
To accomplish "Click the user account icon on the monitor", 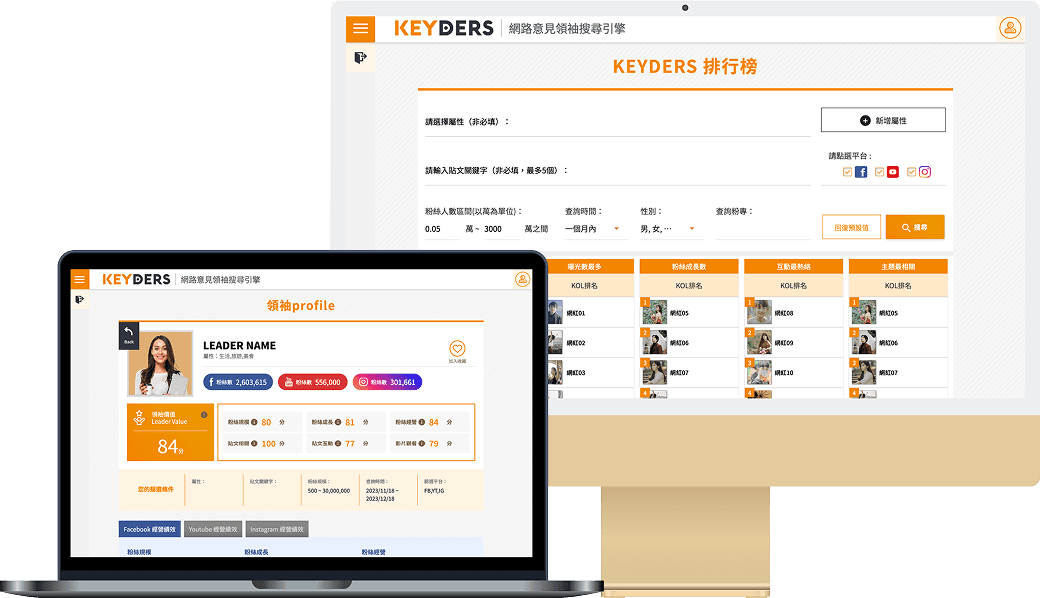I will coord(1010,28).
